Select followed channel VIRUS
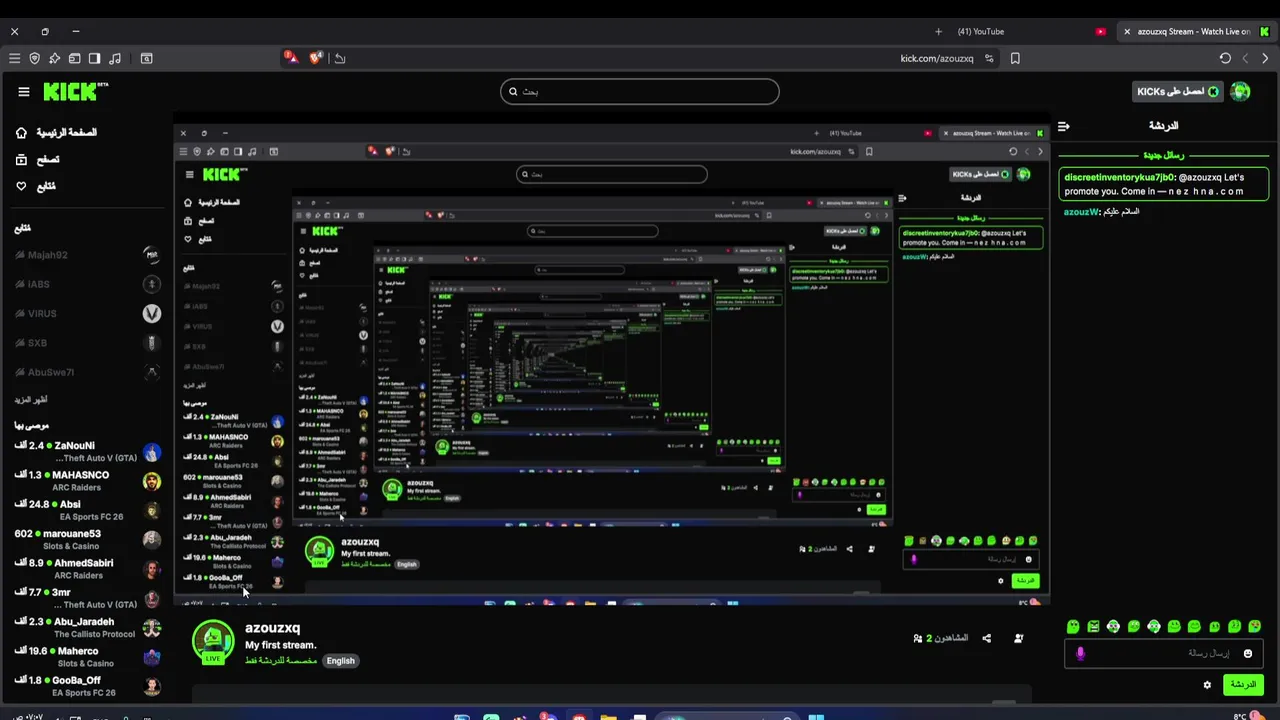This screenshot has width=1280, height=720. tap(88, 313)
